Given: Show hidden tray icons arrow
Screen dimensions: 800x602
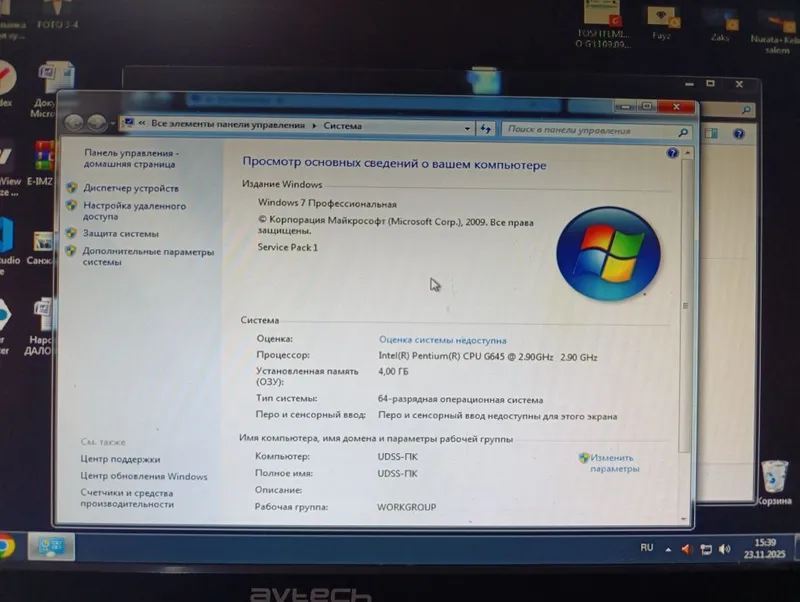Looking at the screenshot, I should [x=668, y=549].
